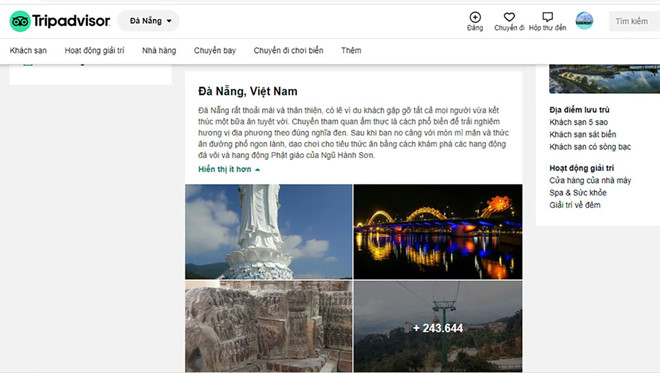Click the profile avatar picture
The height and width of the screenshot is (373, 660).
pyautogui.click(x=584, y=21)
